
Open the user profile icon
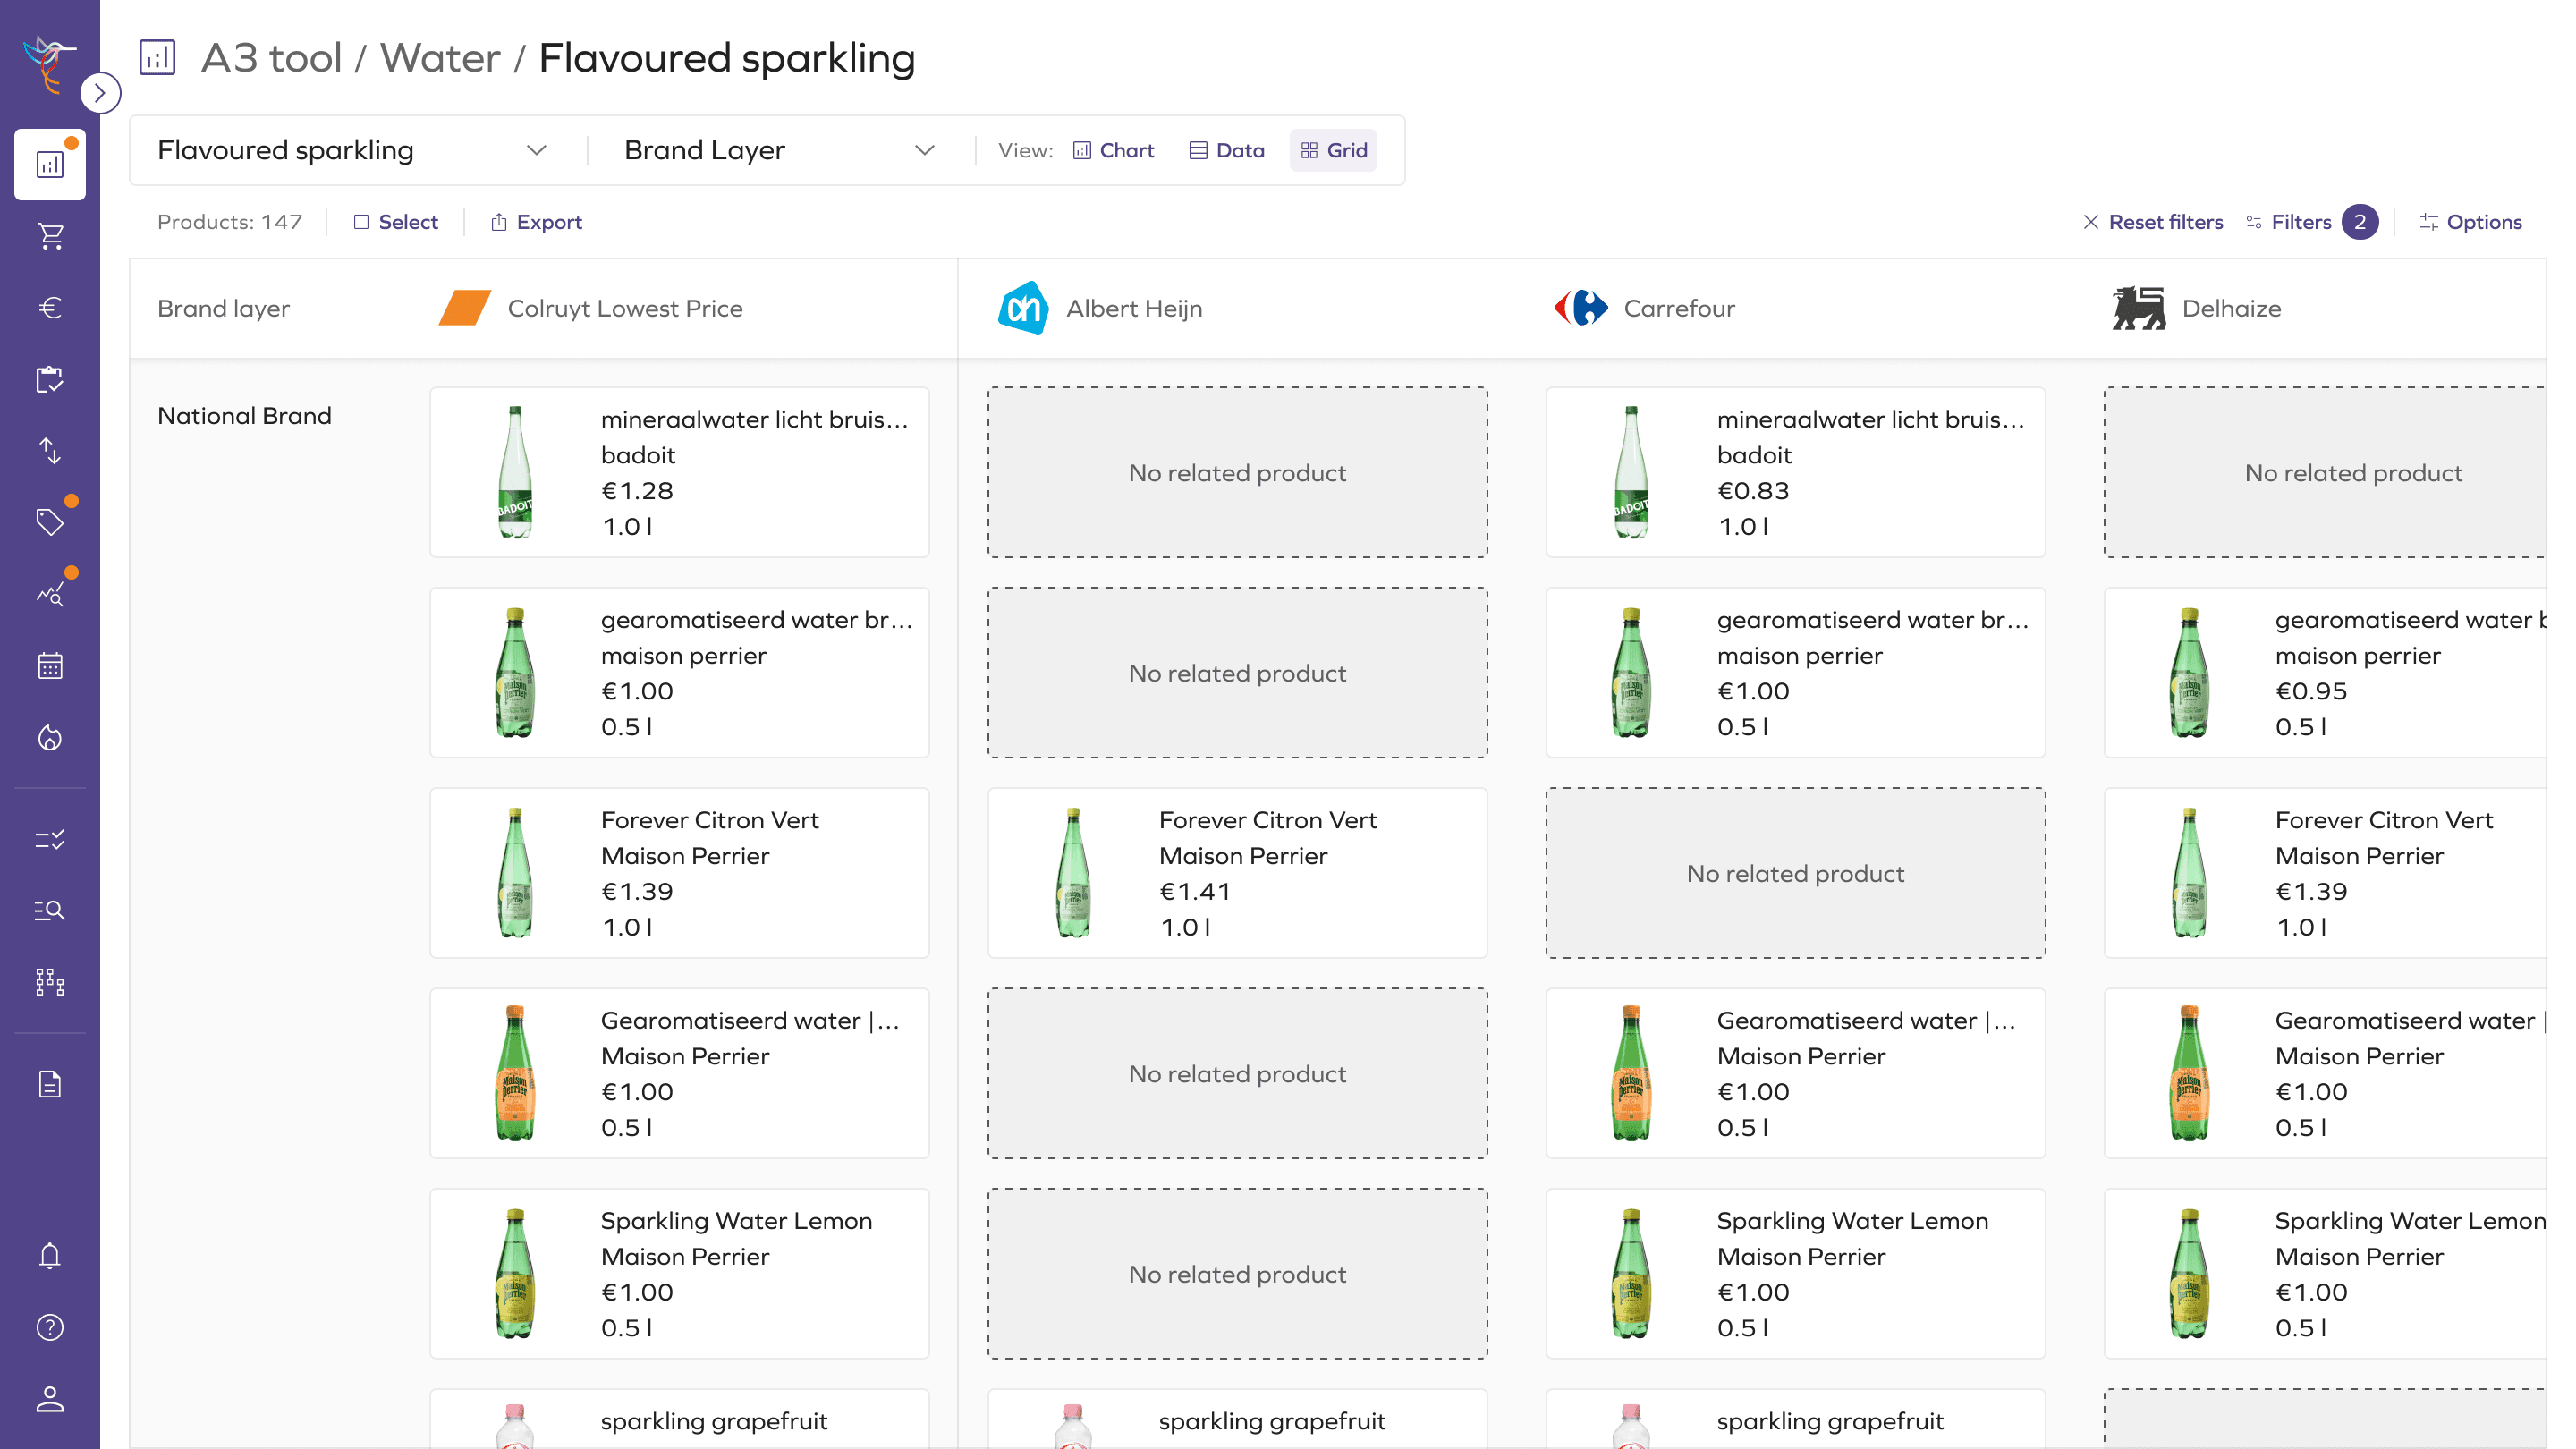point(50,1399)
